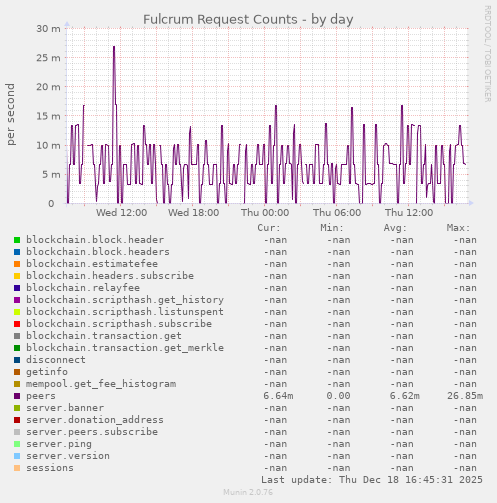Click 'blockchain.headers.subscribe' legend entry
Image resolution: width=497 pixels, height=503 pixels.
(x=110, y=276)
